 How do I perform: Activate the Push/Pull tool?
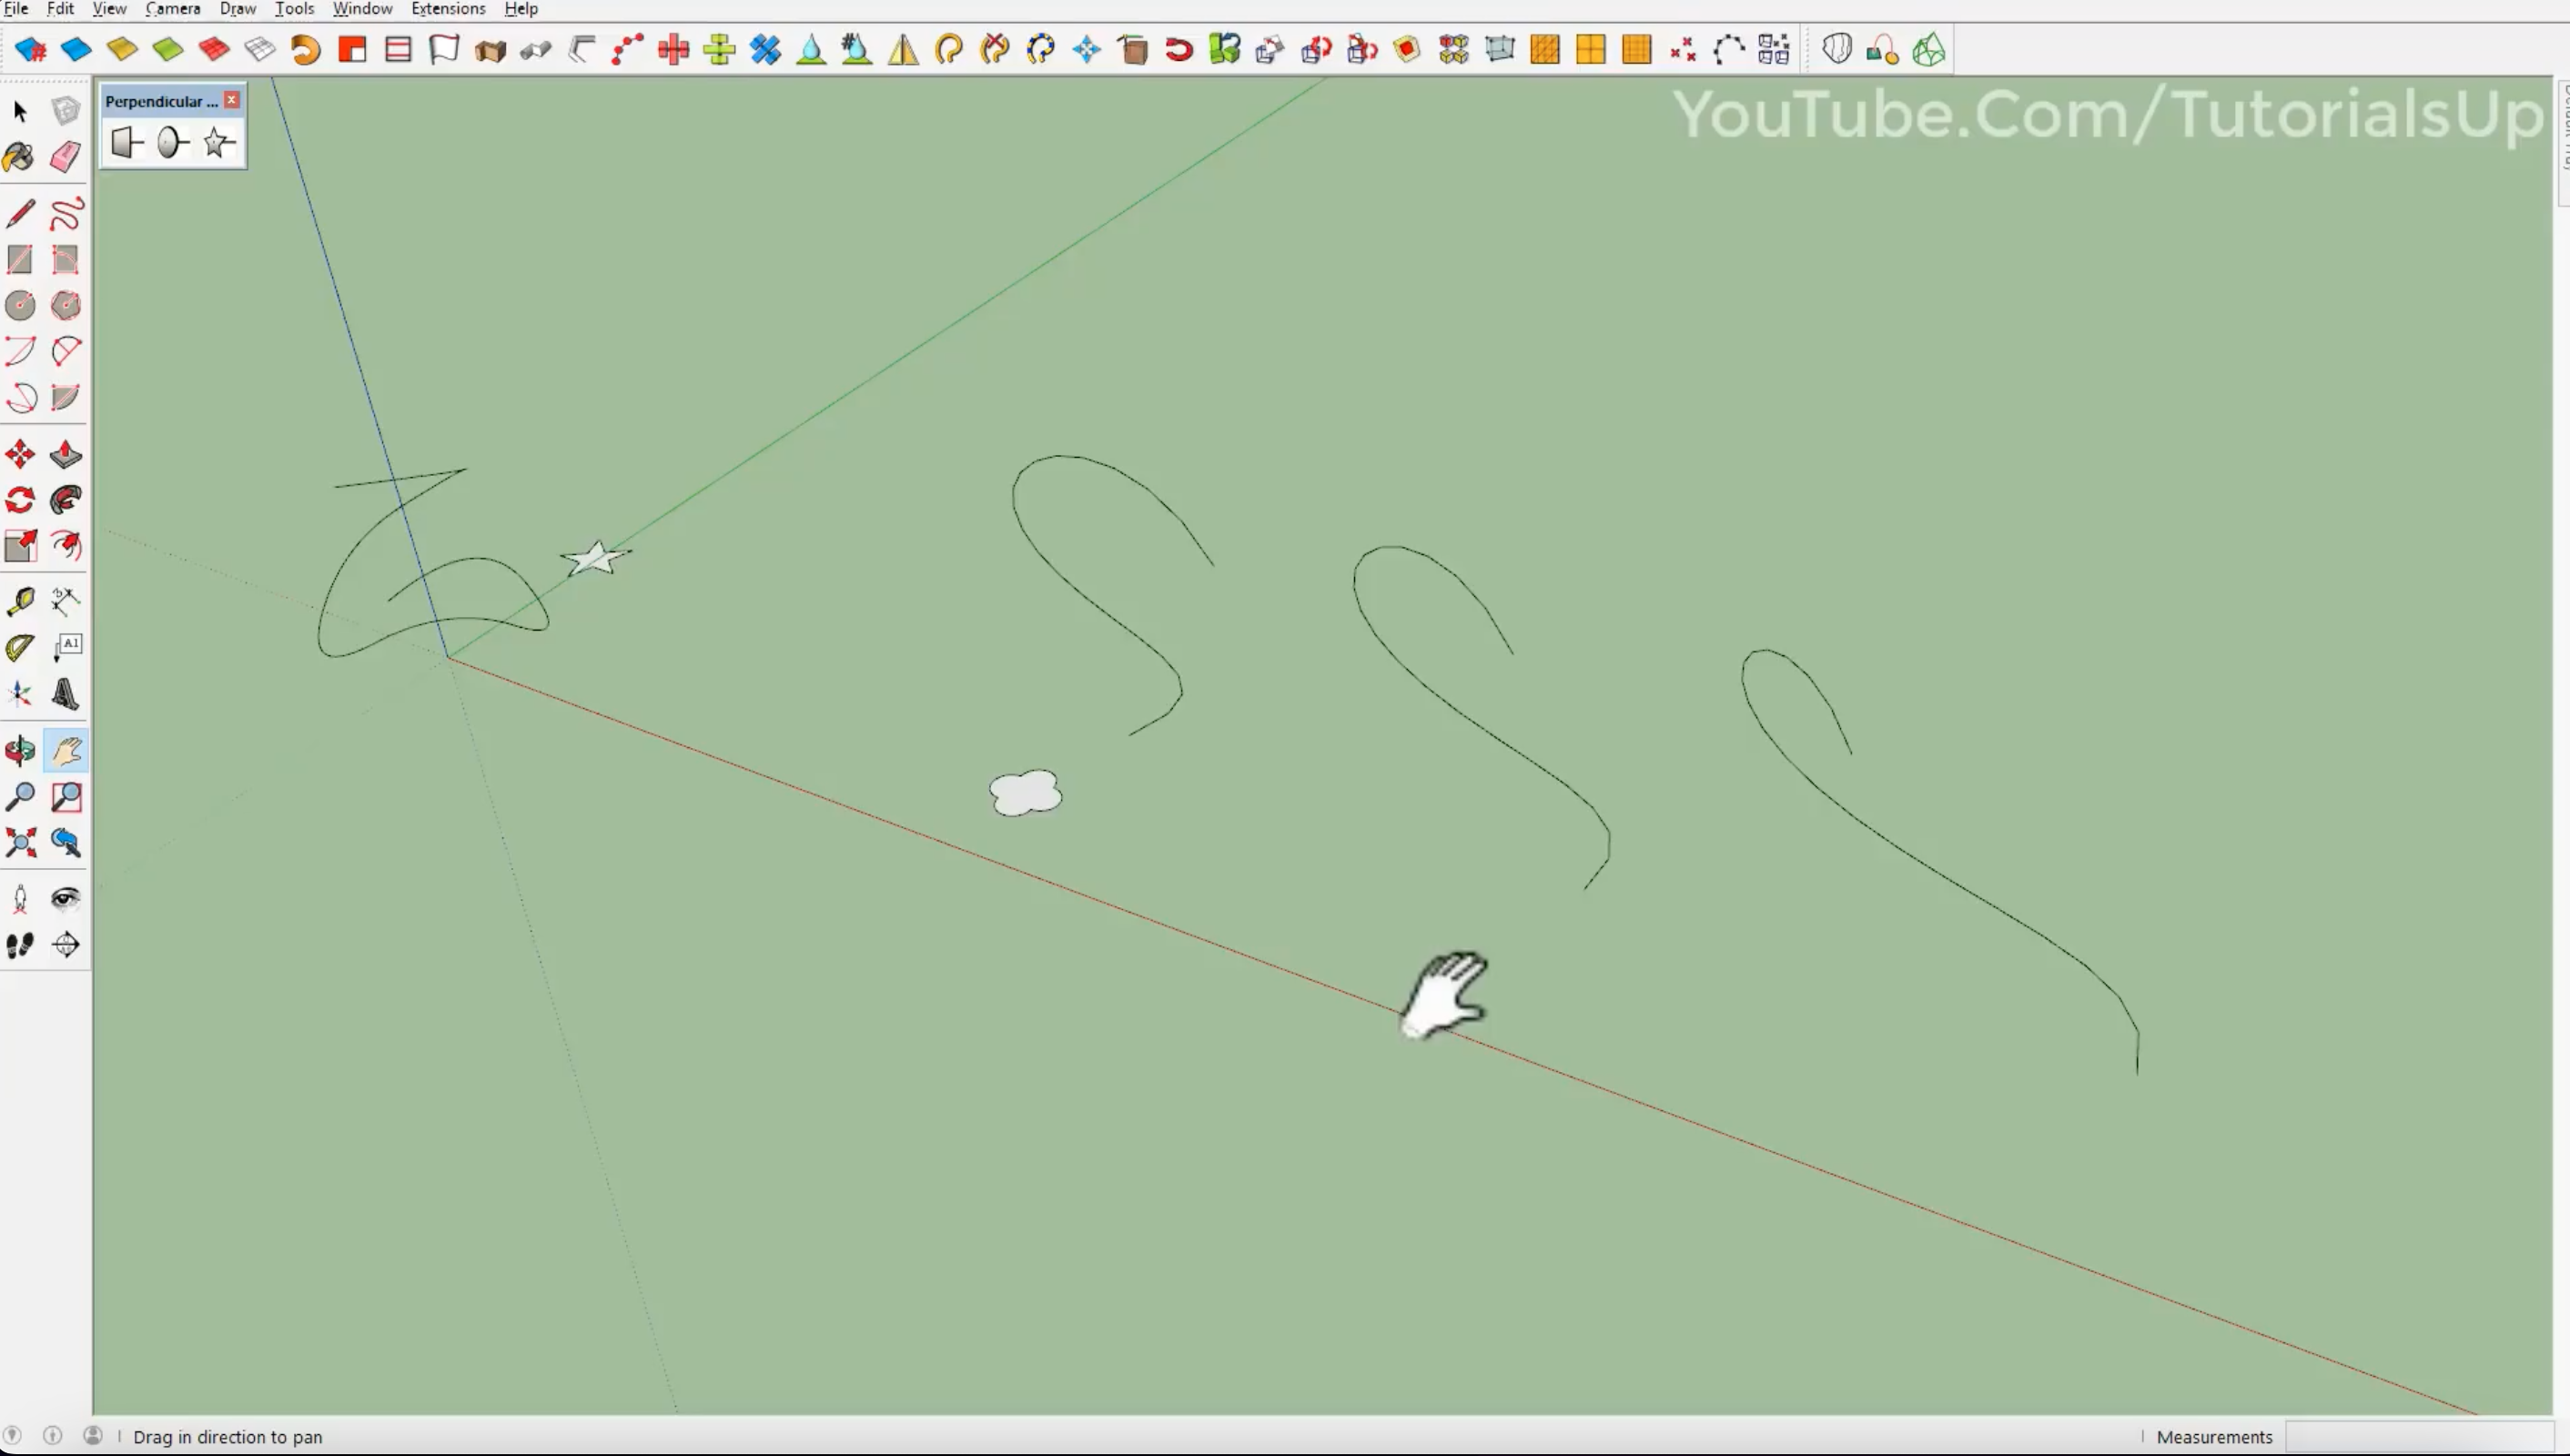click(x=66, y=455)
